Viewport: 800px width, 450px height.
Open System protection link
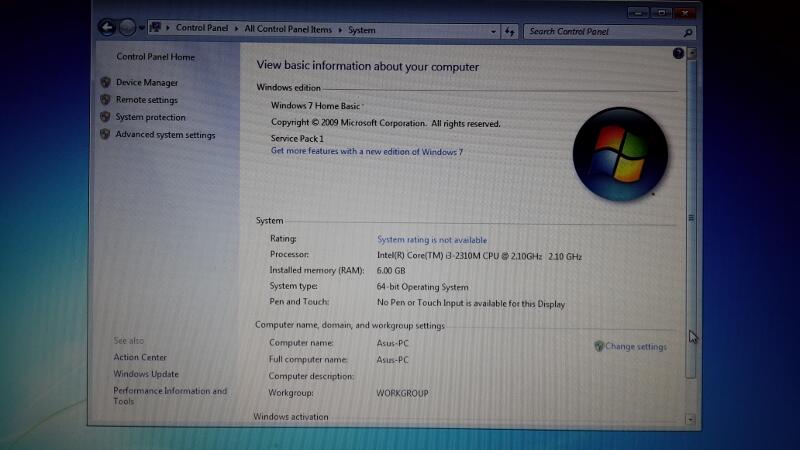click(x=151, y=117)
